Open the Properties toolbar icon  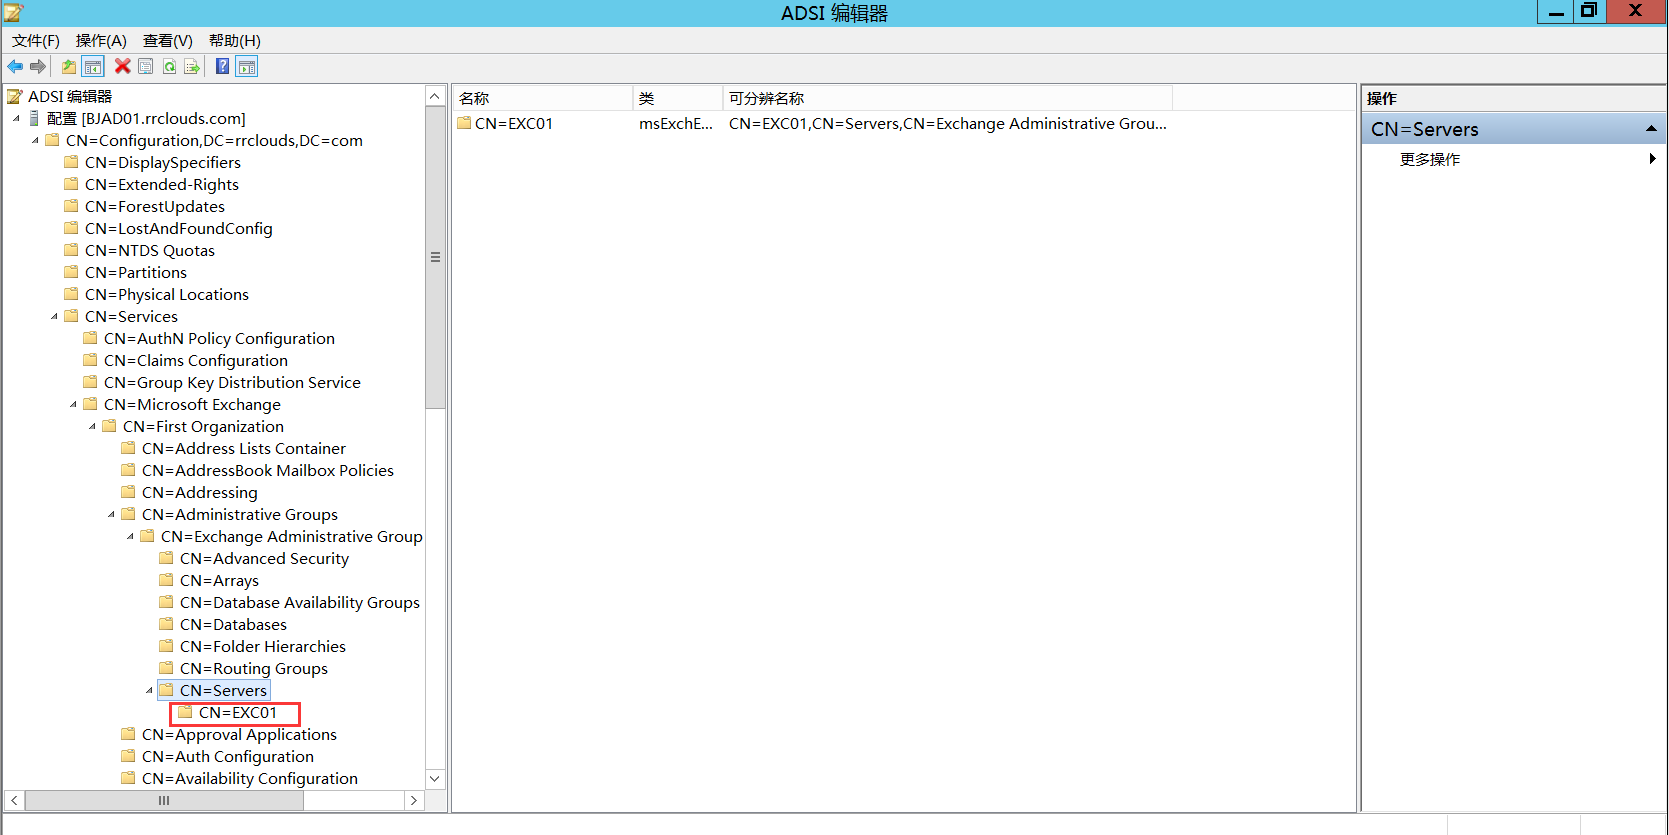(x=145, y=66)
